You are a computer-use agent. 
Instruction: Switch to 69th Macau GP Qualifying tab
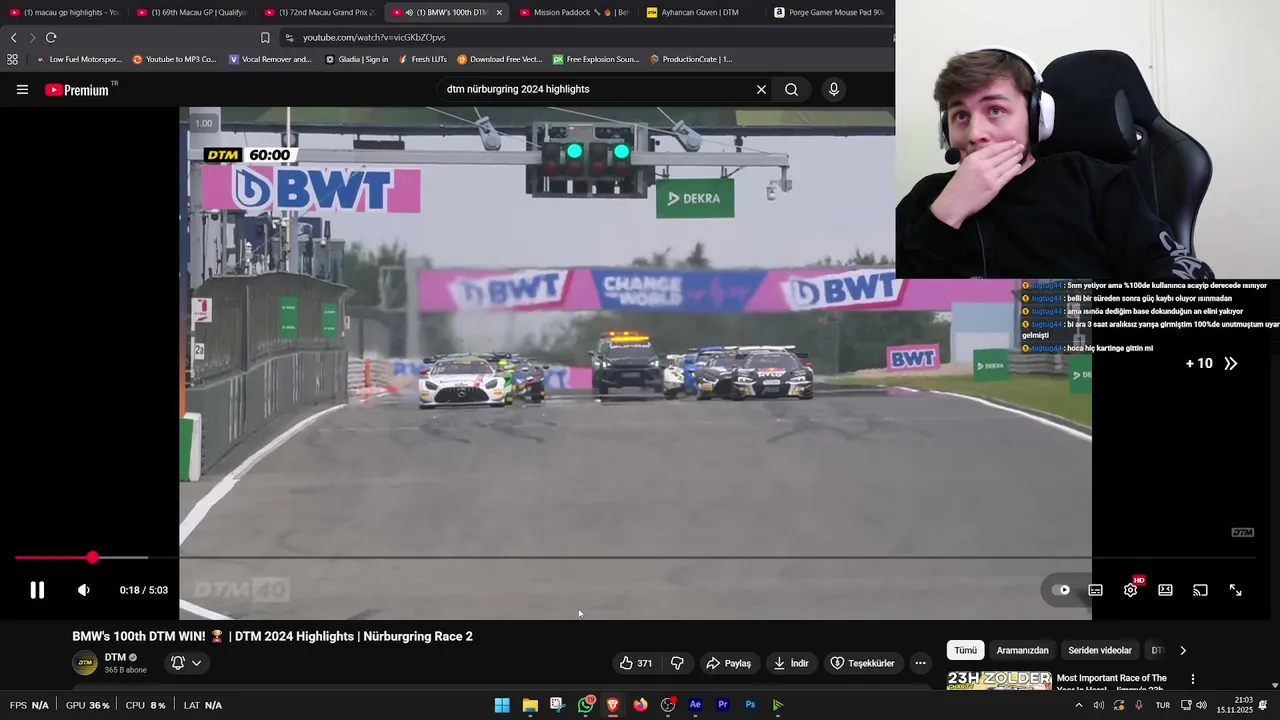(x=192, y=12)
